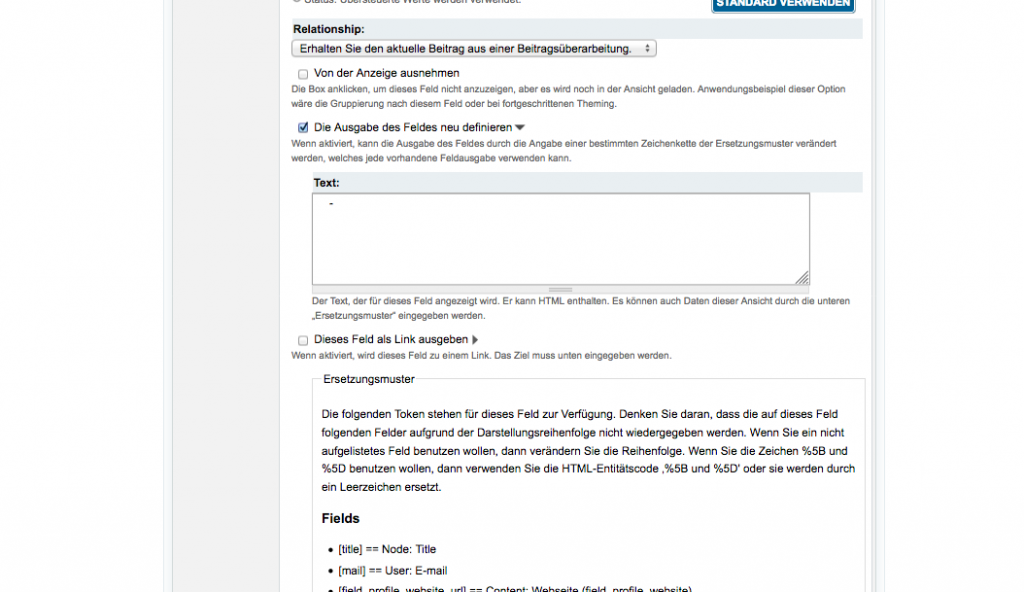This screenshot has height=592, width=1024.
Task: Click inside the Text textarea
Action: coord(560,239)
